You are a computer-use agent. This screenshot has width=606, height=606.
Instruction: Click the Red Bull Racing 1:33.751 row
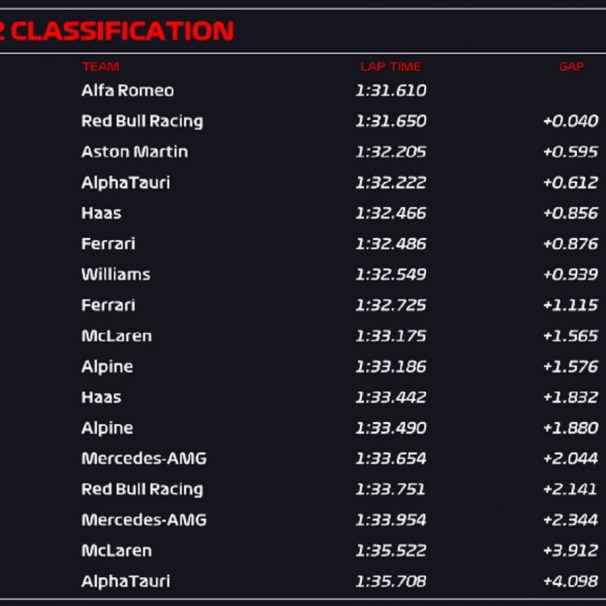(x=303, y=489)
